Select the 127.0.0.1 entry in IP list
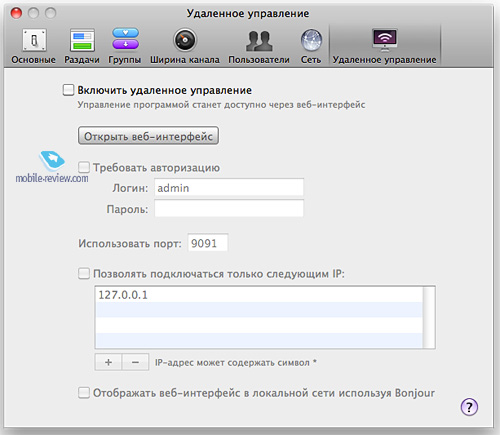Viewport: 500px width, 435px height. [x=259, y=295]
